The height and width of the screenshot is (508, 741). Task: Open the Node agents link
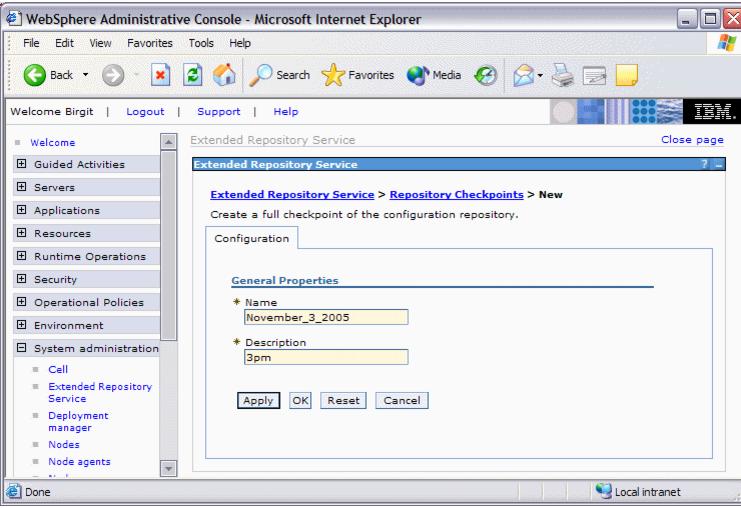(x=79, y=461)
